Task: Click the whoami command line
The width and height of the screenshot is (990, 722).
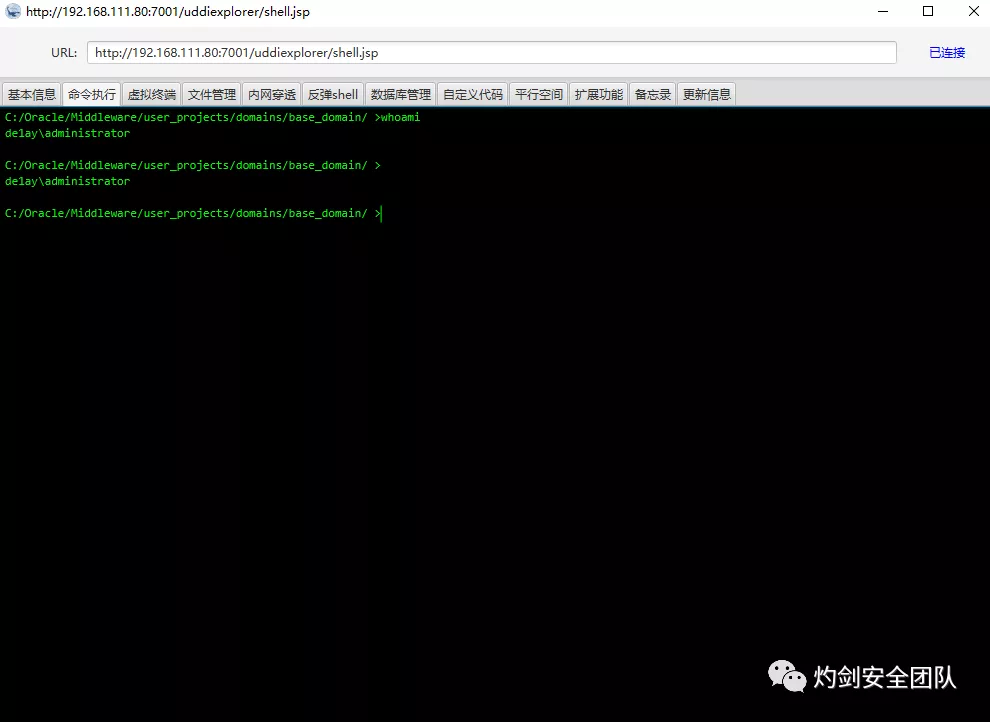Action: pos(212,117)
